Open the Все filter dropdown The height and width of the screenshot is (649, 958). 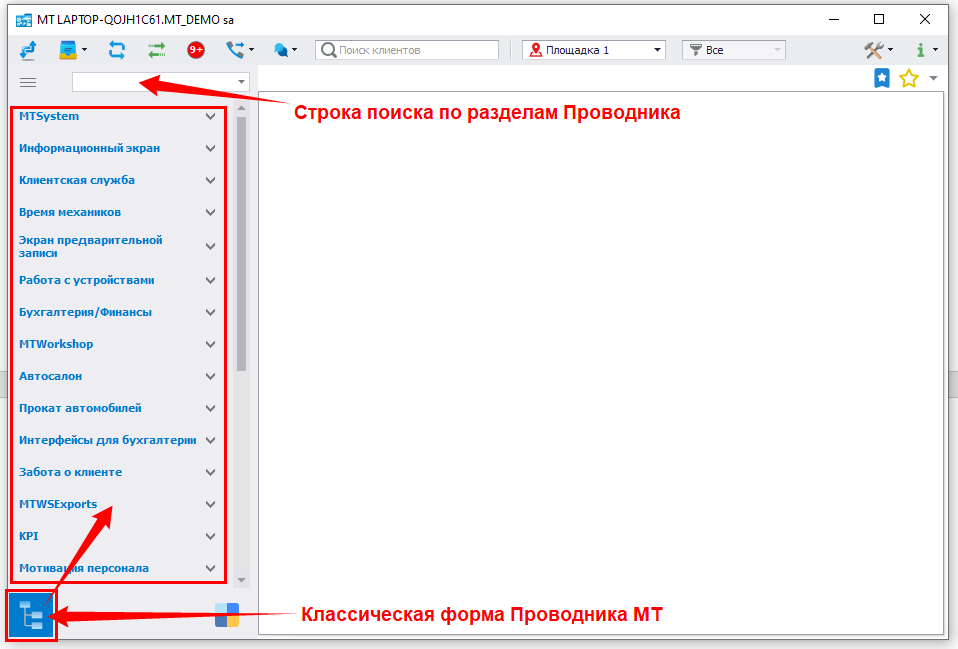click(733, 50)
